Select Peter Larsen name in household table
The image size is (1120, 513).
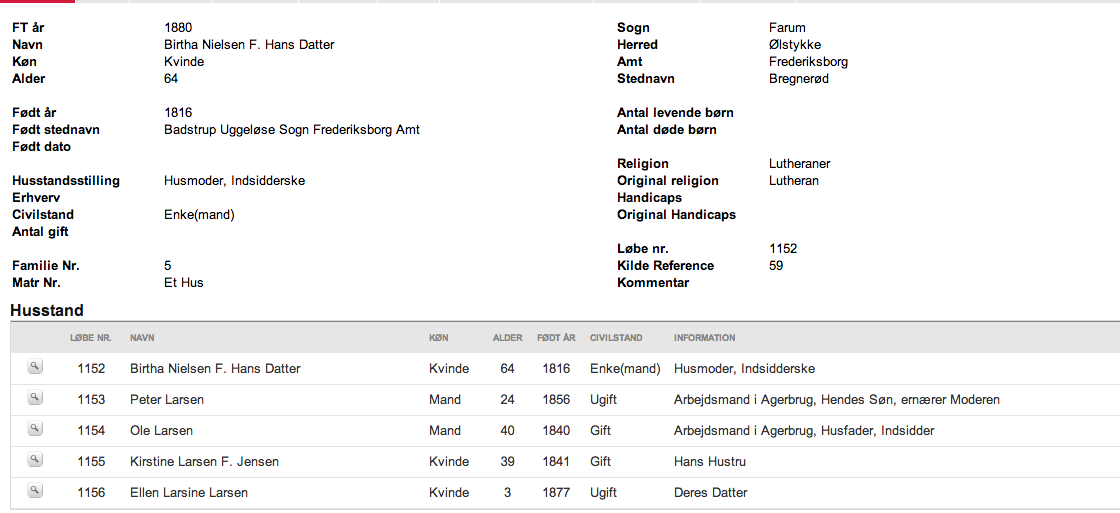[x=166, y=400]
